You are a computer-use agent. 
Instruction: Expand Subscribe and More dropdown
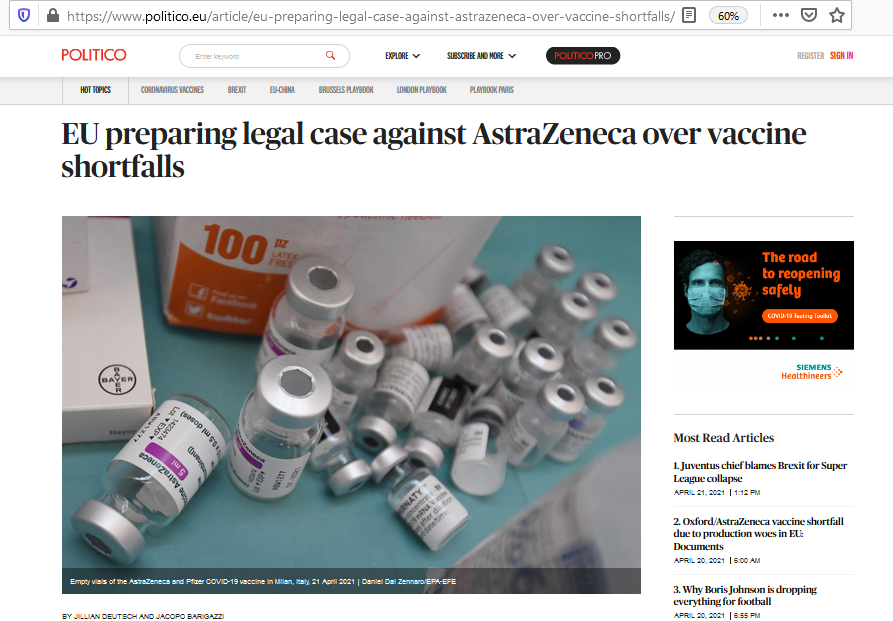pyautogui.click(x=481, y=56)
